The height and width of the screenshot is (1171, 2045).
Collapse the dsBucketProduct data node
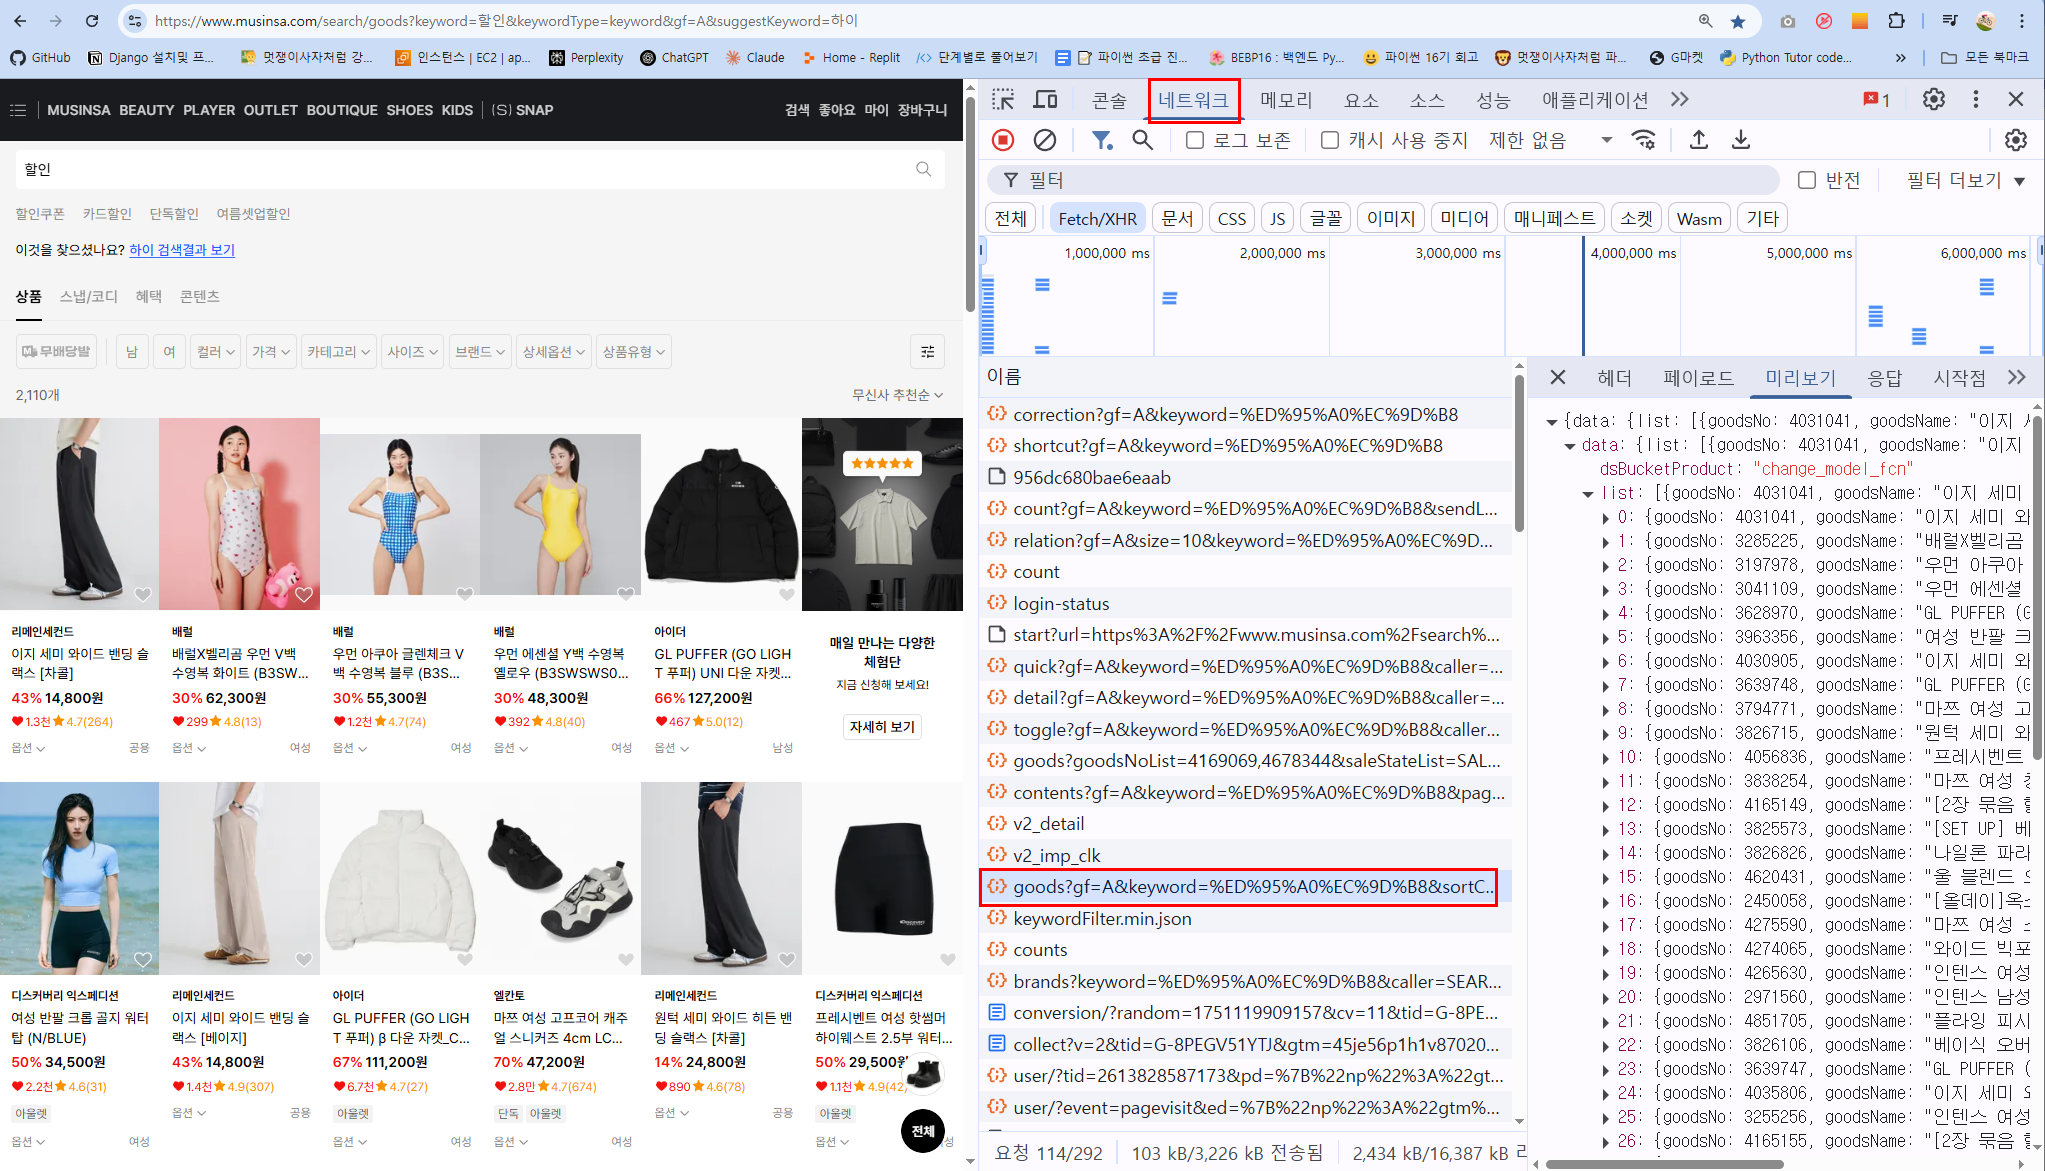pyautogui.click(x=1570, y=446)
